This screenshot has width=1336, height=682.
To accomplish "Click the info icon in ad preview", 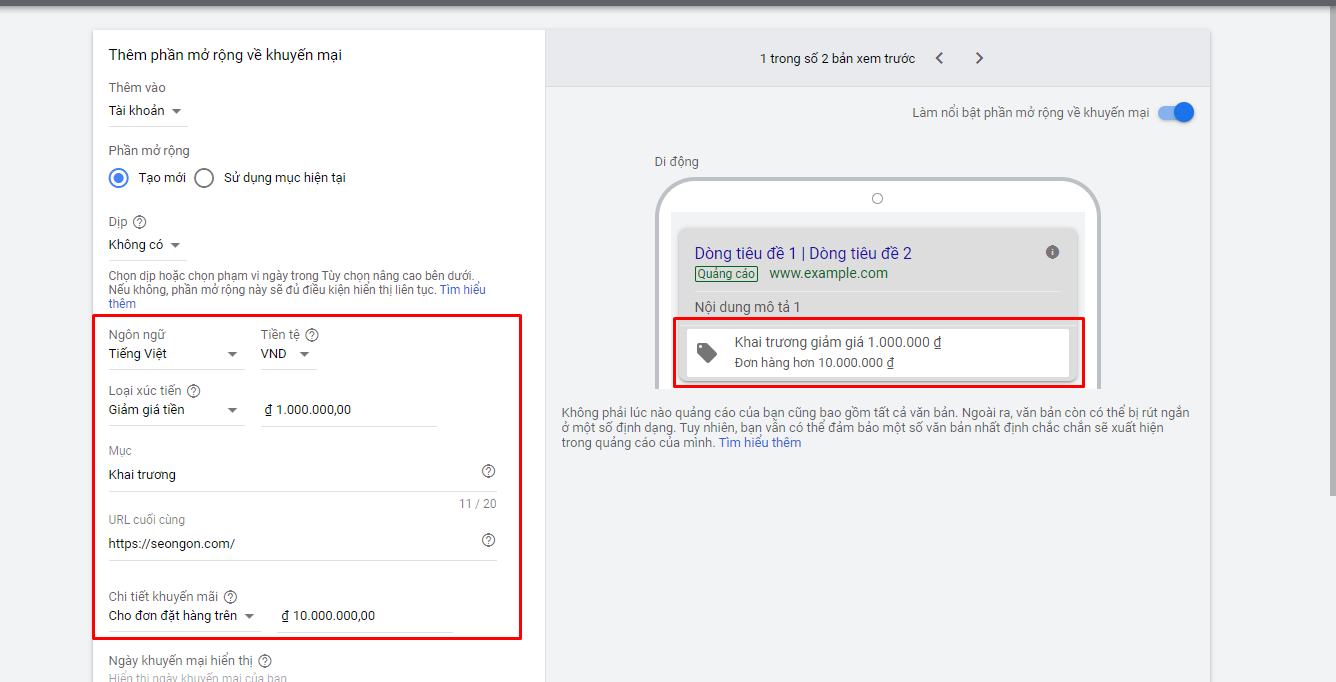I will 1052,252.
